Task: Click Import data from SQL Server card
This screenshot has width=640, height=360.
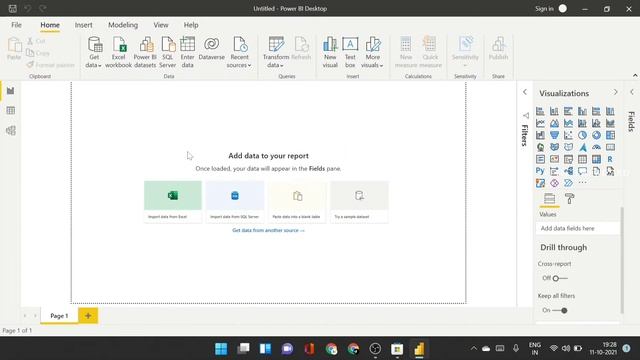Action: 235,202
